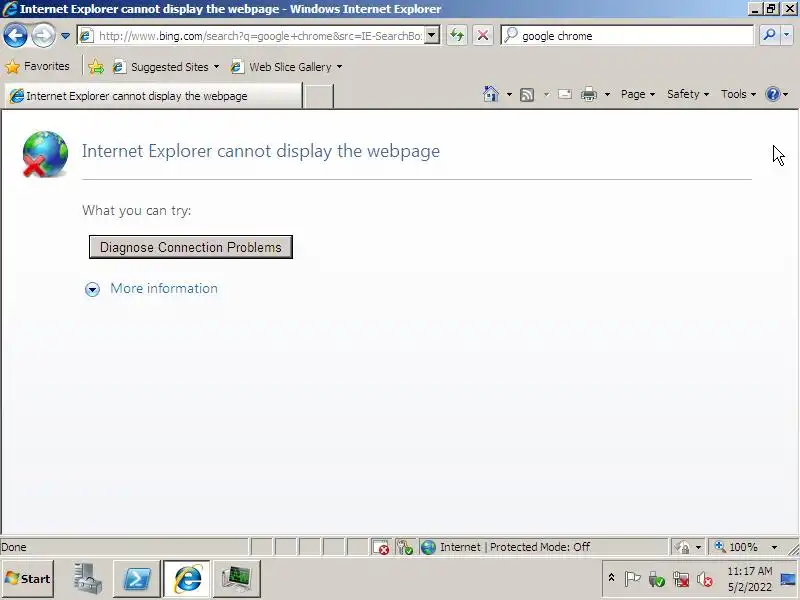Click the More information link text
The image size is (800, 600).
click(x=164, y=288)
